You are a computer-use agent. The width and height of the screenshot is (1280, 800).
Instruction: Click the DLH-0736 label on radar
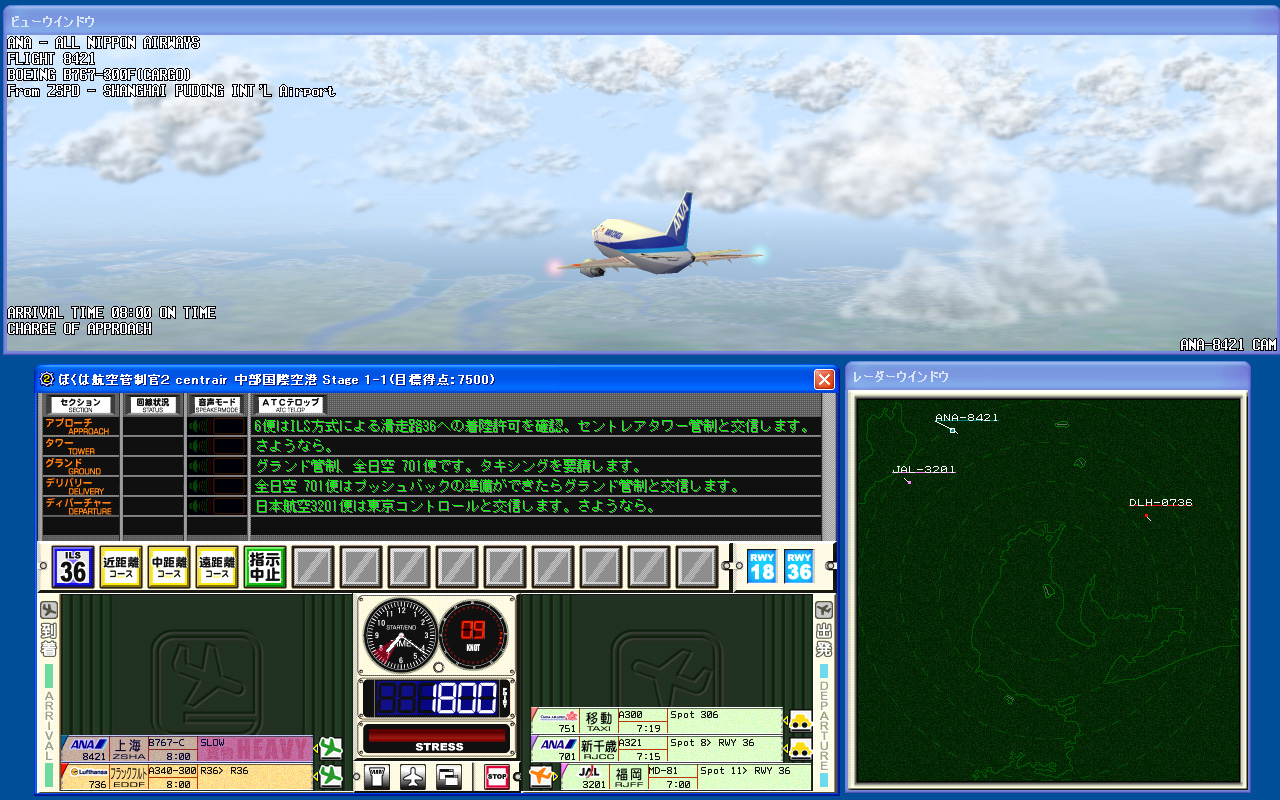(1160, 502)
